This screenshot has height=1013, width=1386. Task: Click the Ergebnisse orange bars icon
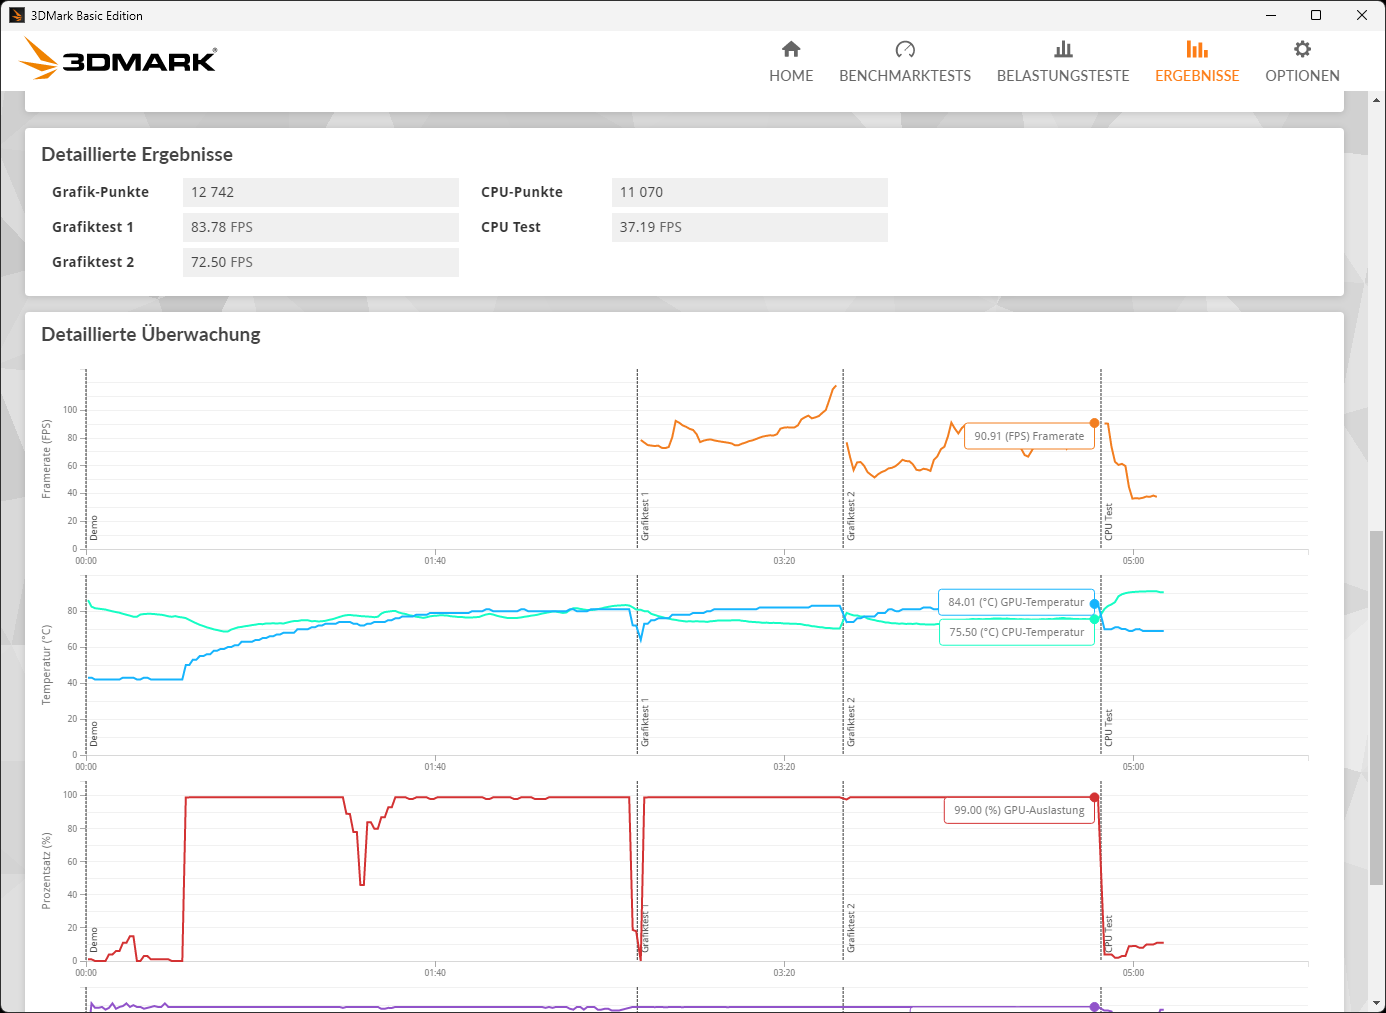coord(1197,49)
